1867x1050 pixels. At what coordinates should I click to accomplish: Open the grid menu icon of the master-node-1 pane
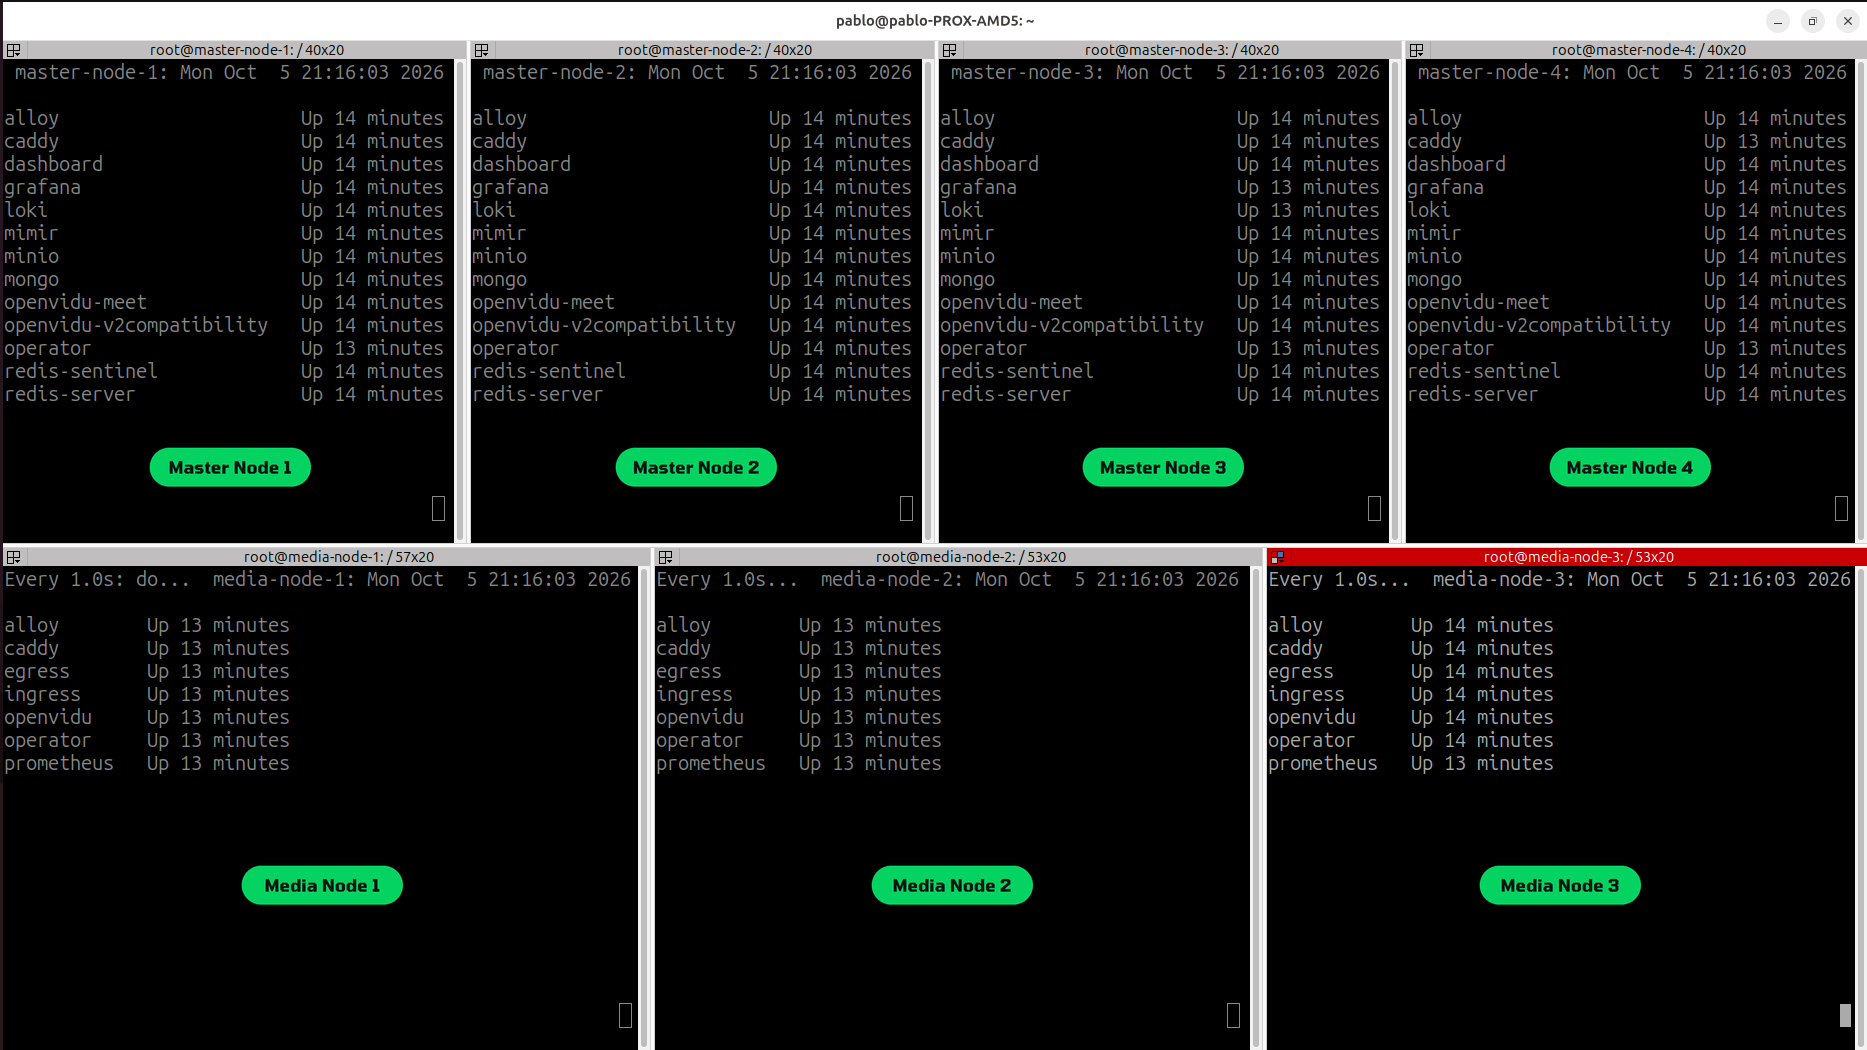click(x=14, y=50)
